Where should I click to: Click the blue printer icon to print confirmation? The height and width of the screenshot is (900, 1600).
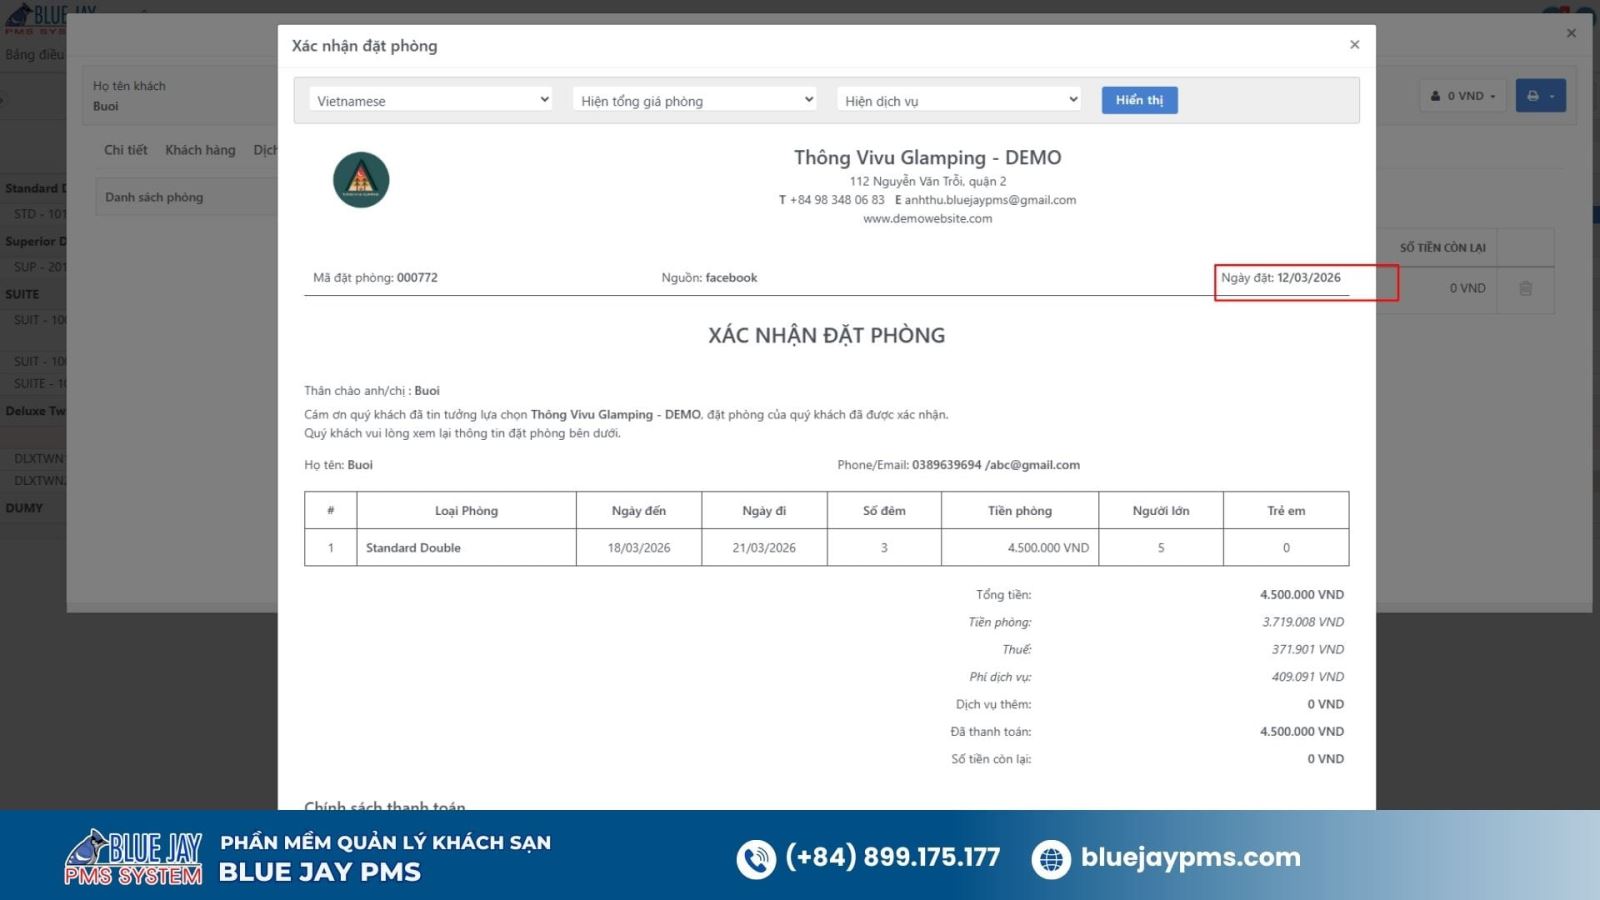1532,95
